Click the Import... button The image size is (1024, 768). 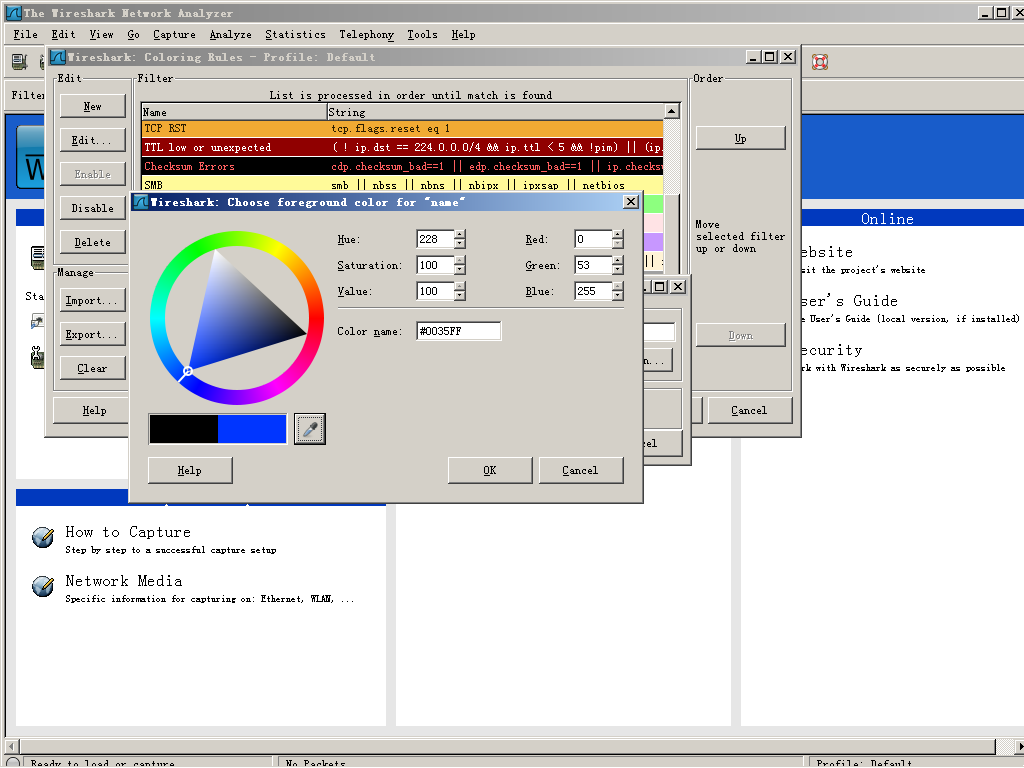[93, 300]
